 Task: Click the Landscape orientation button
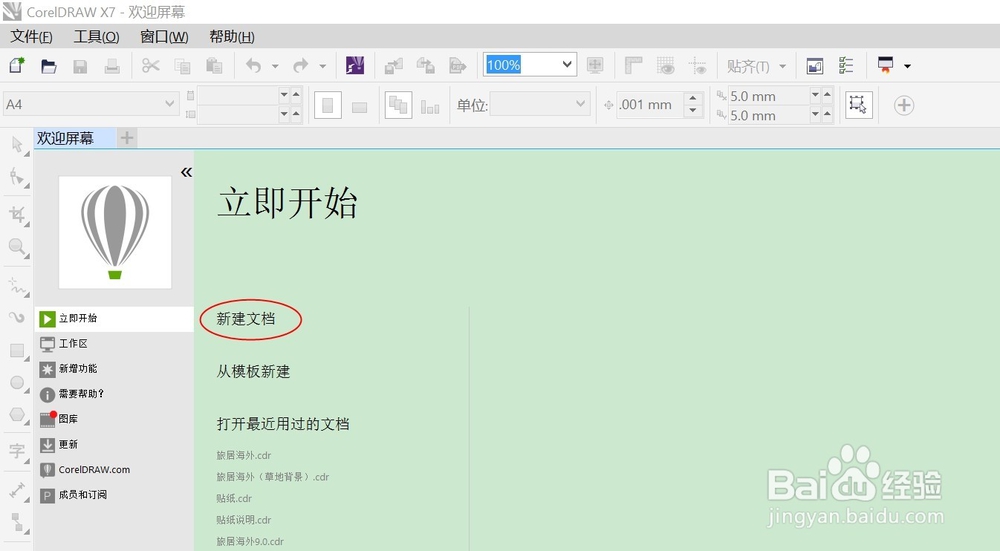click(x=360, y=107)
